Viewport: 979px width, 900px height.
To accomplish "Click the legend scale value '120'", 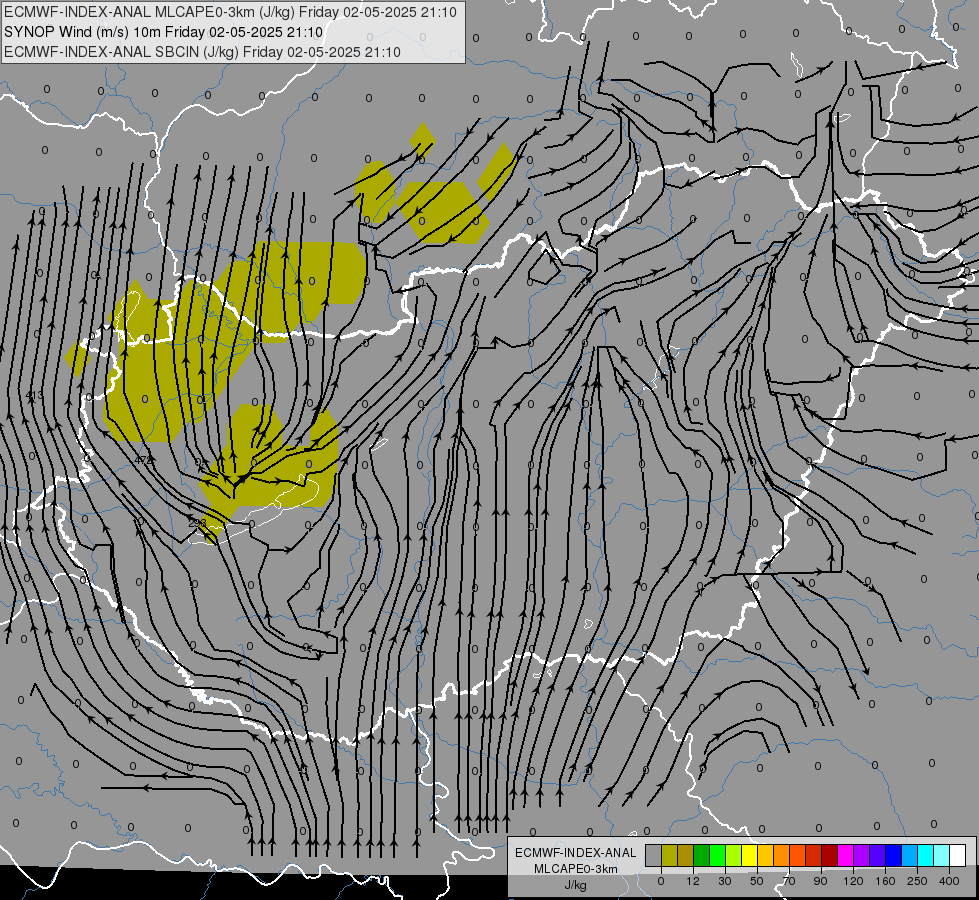I will pos(853,881).
